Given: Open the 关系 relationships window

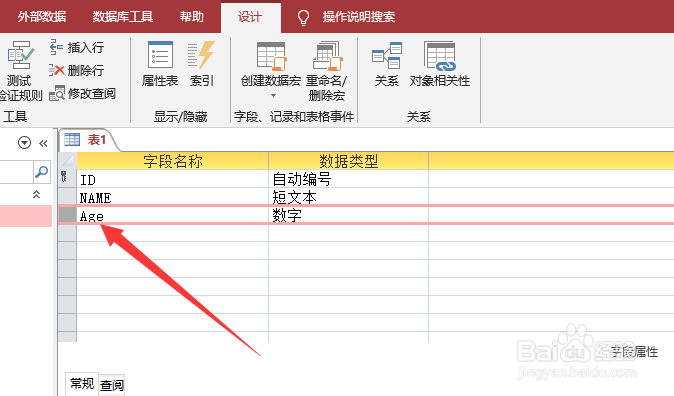Looking at the screenshot, I should coord(387,64).
